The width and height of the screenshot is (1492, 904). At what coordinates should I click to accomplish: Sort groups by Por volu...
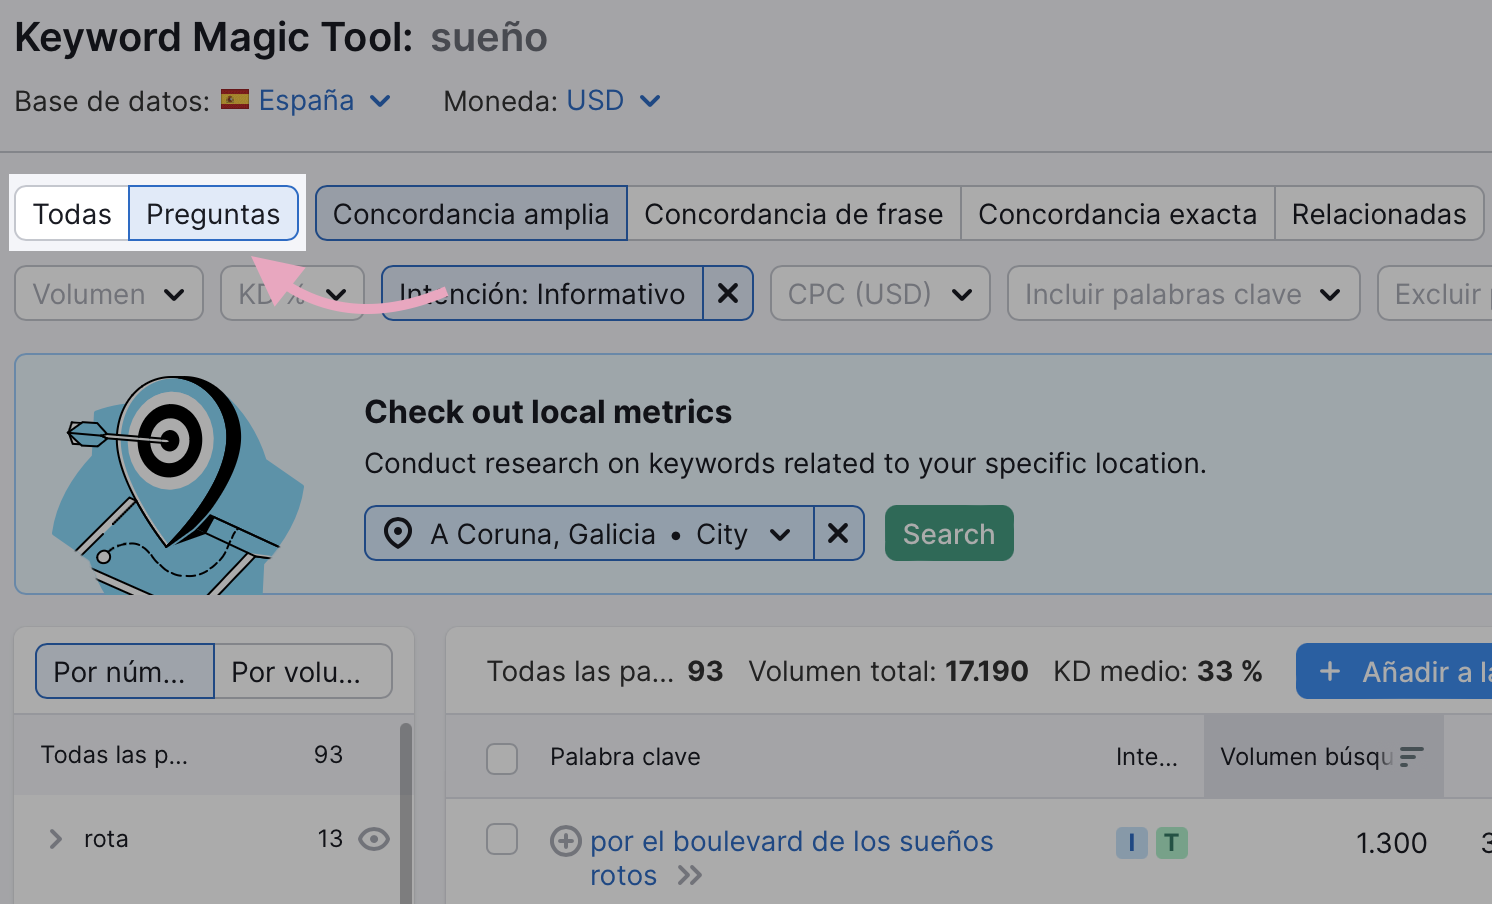pyautogui.click(x=303, y=671)
